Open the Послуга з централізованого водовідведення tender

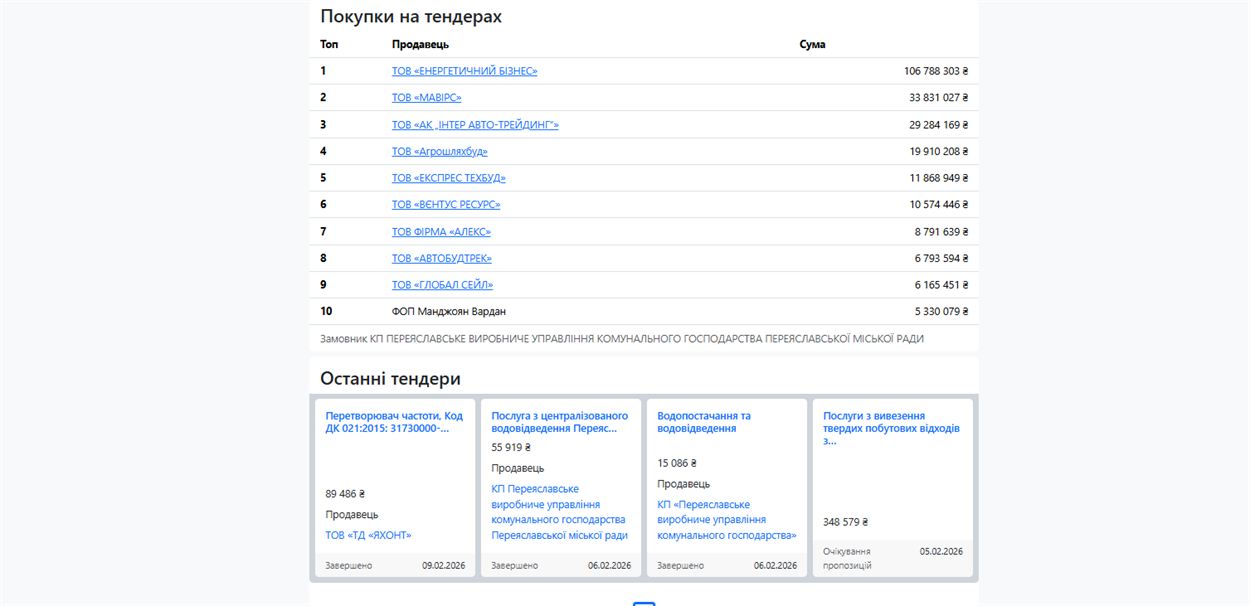[559, 422]
